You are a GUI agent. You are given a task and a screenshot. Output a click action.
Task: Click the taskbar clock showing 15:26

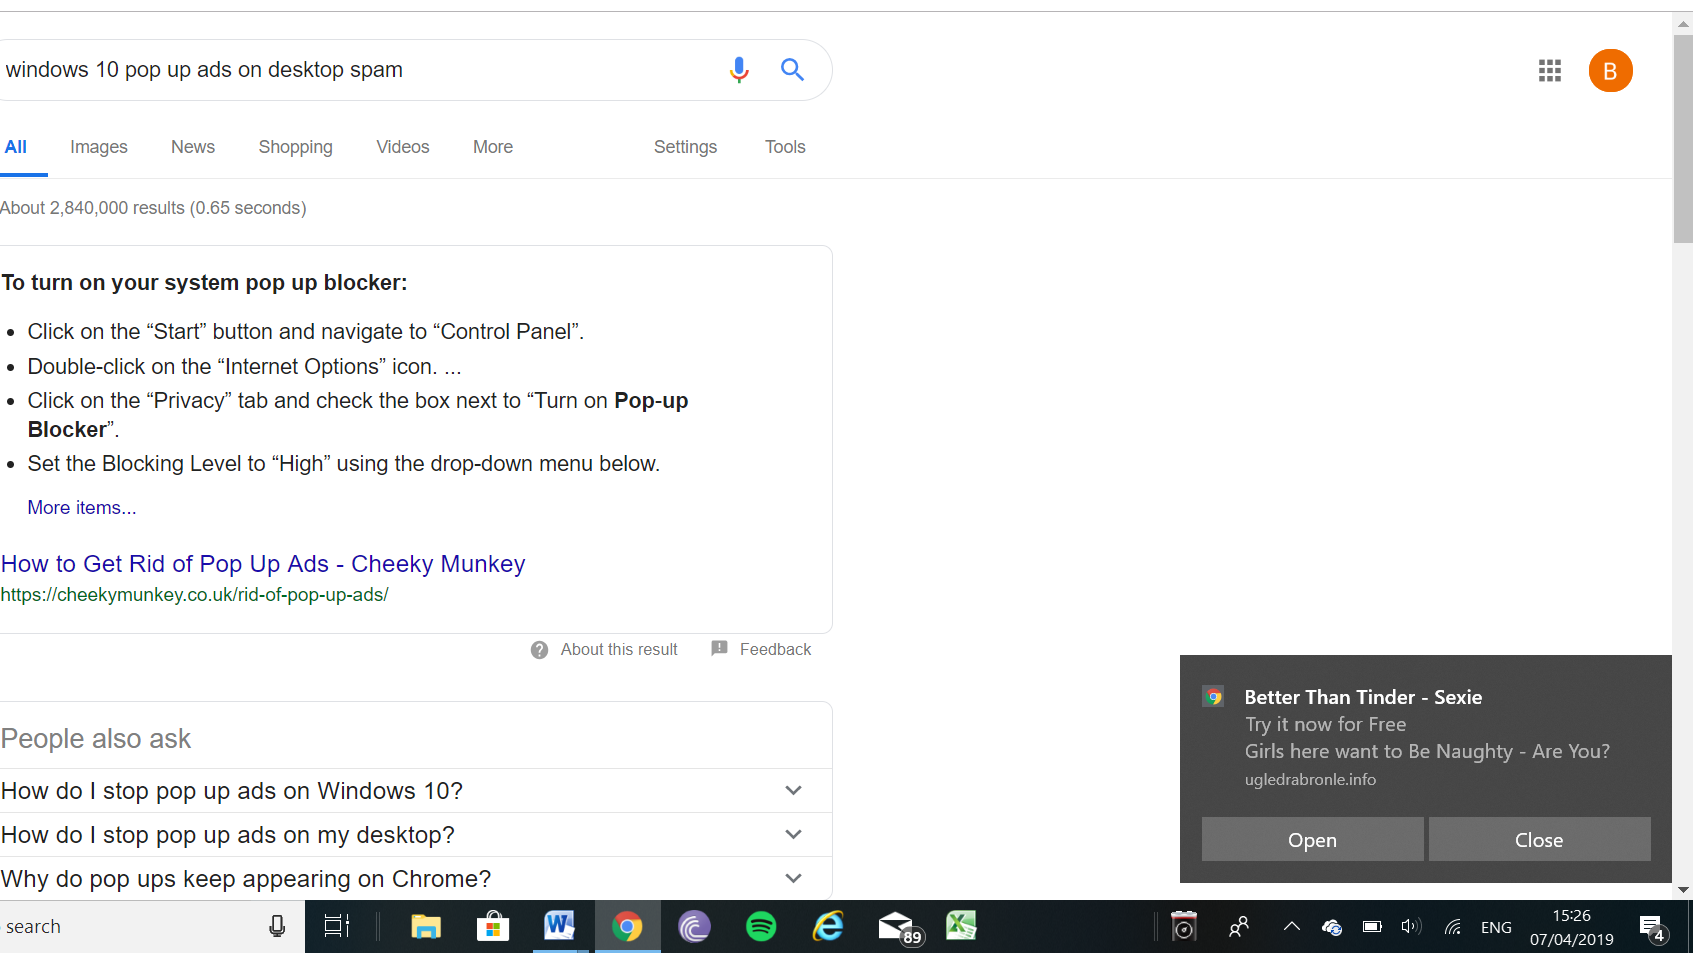1571,927
